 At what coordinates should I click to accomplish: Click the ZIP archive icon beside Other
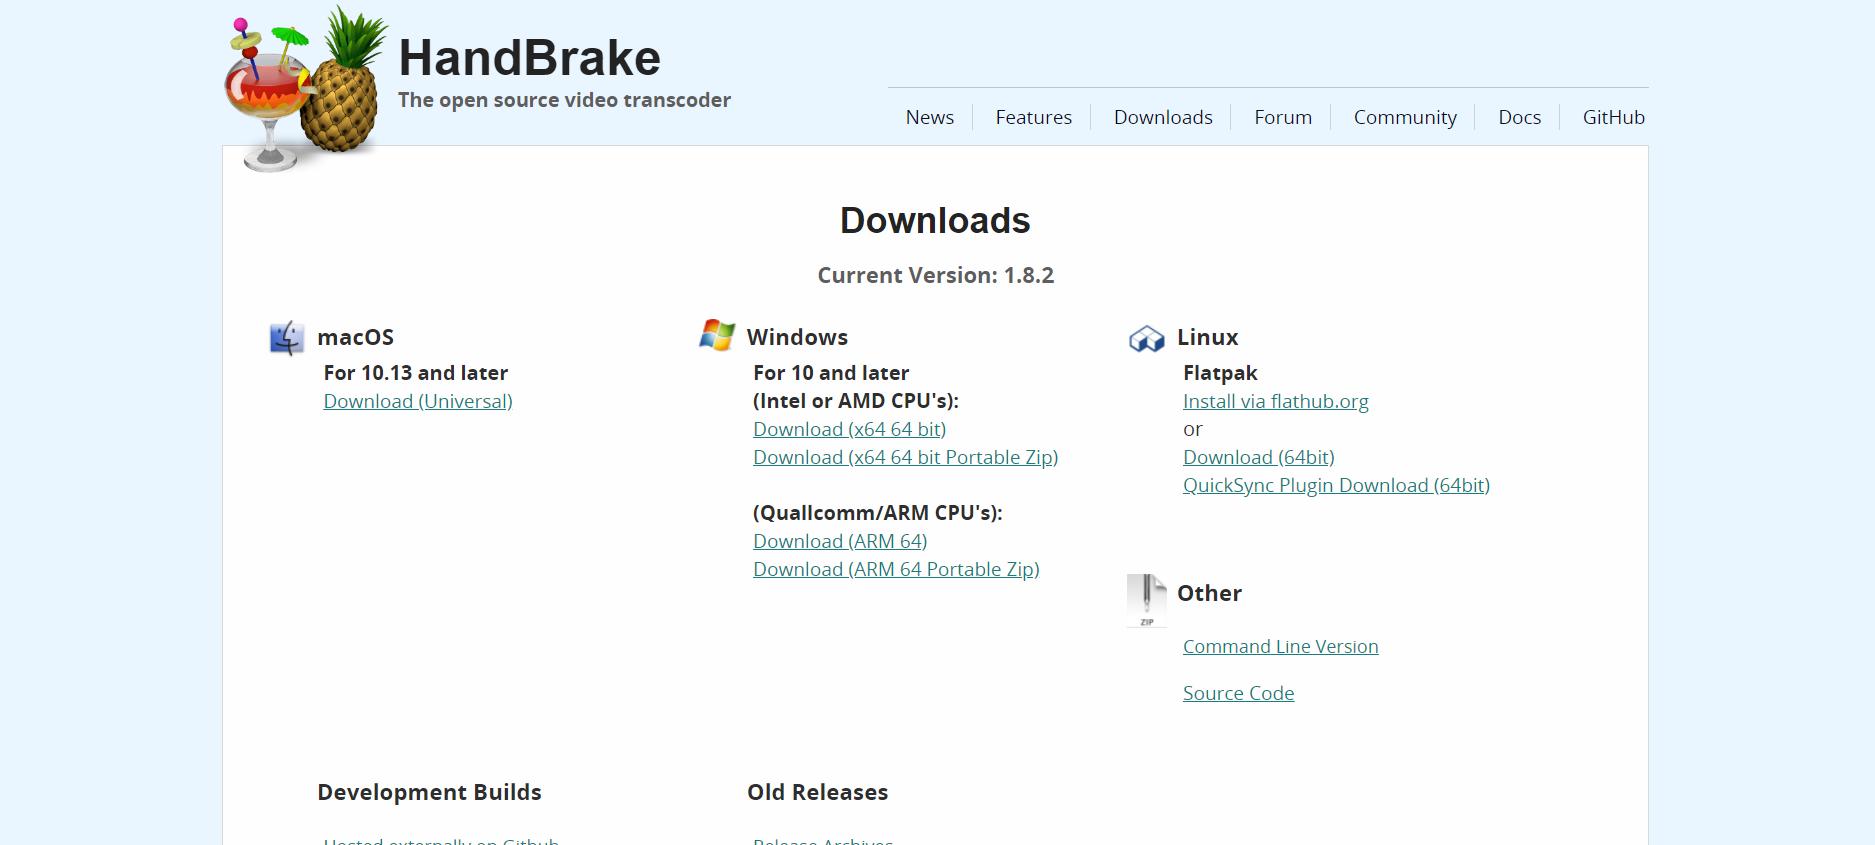[x=1147, y=600]
